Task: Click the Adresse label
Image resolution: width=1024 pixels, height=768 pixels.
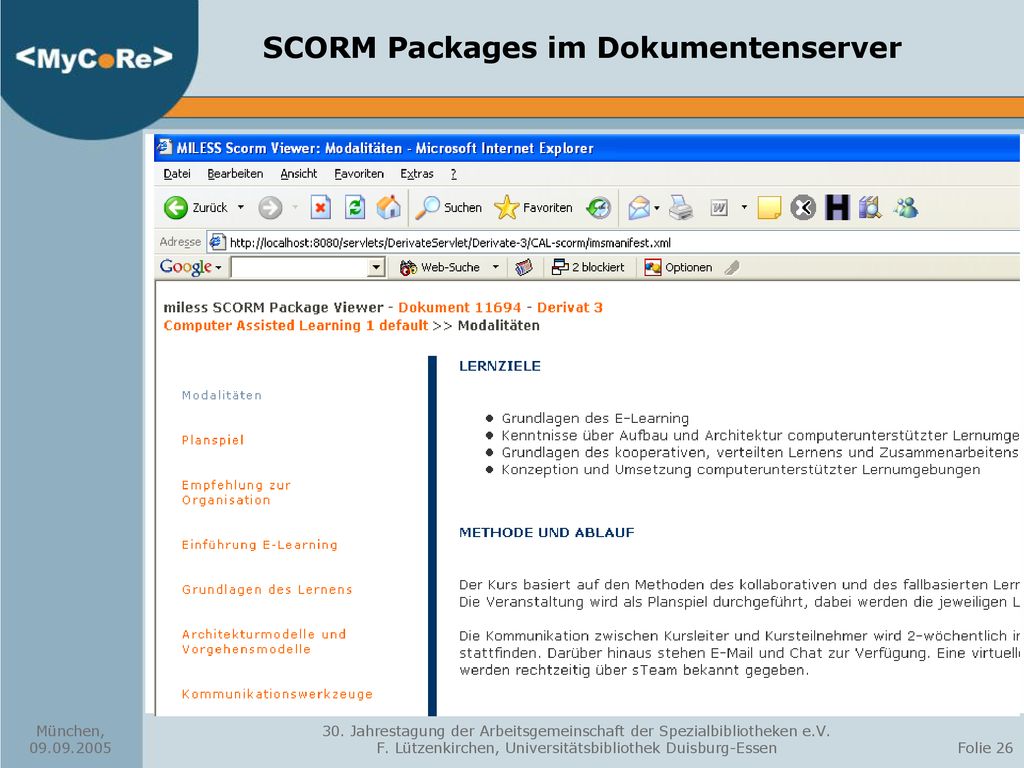Action: pyautogui.click(x=180, y=242)
